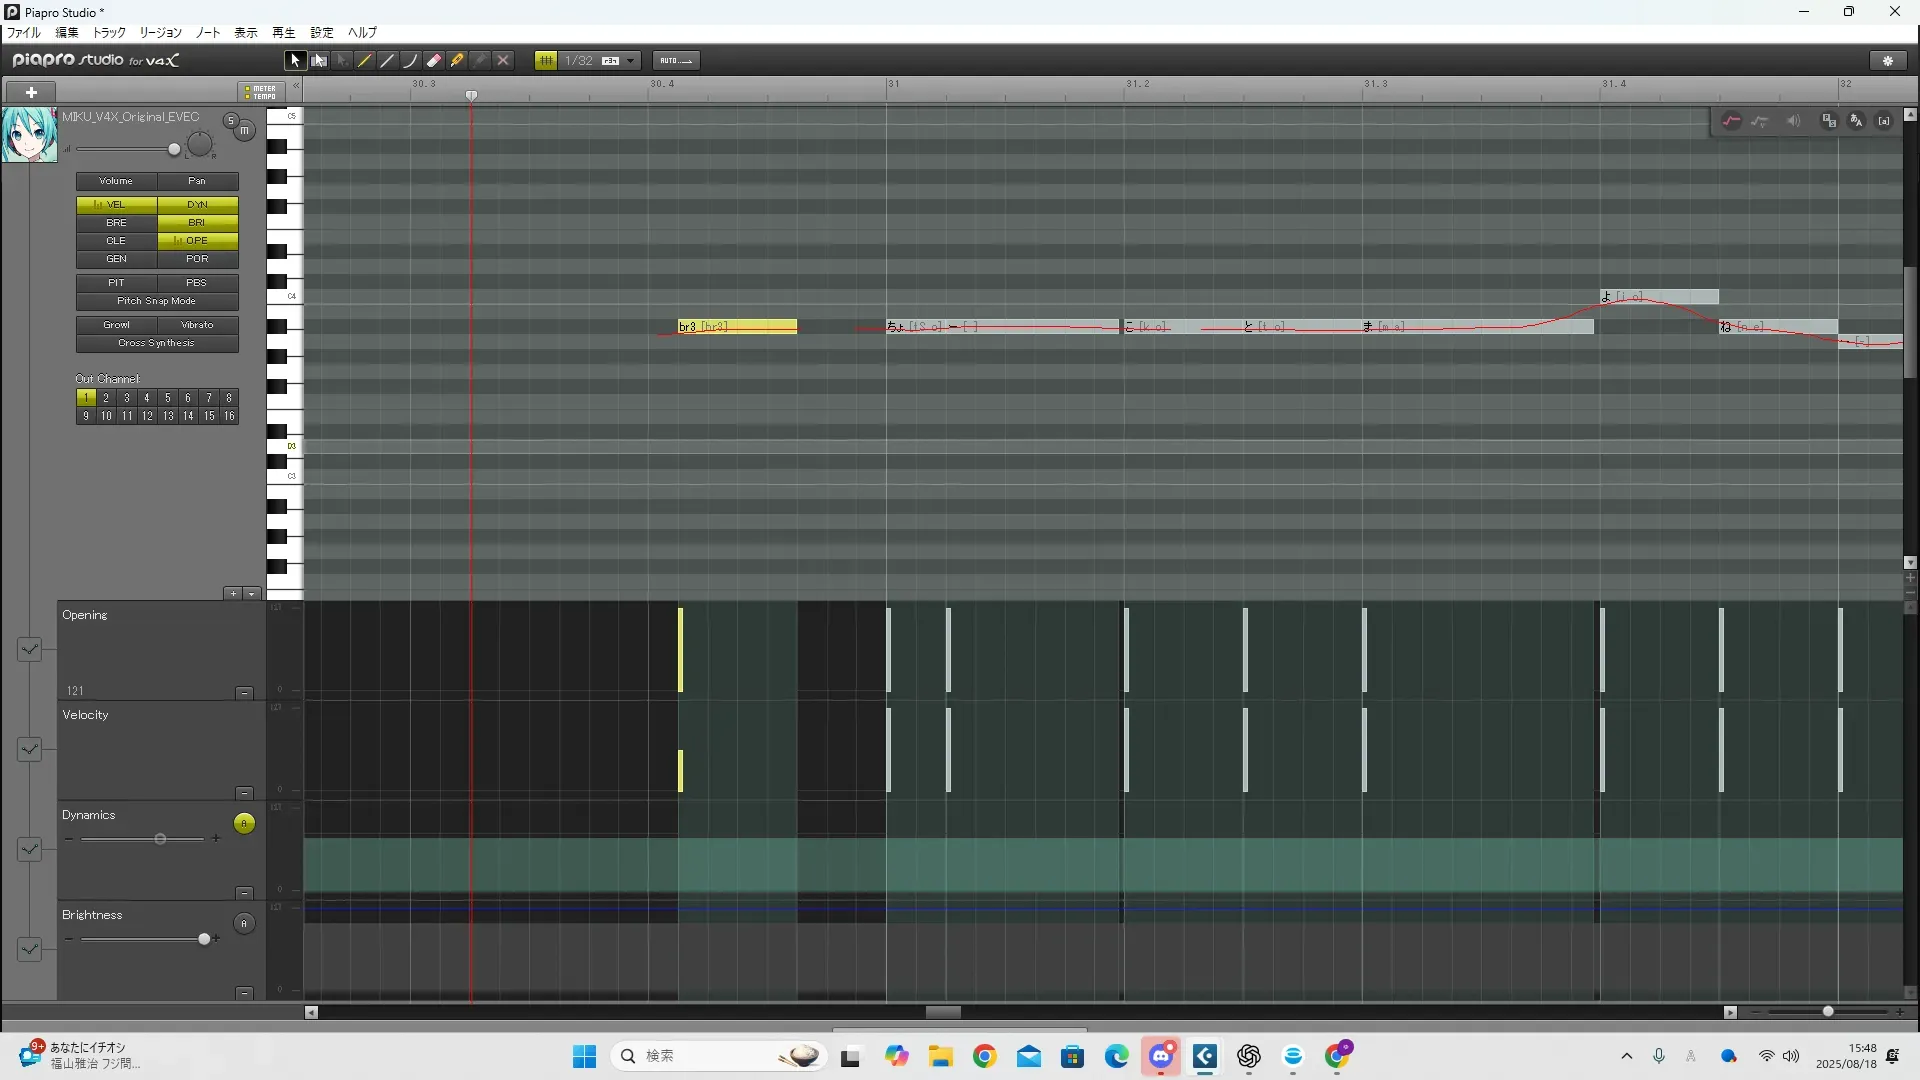Click the phoneme [a] display icon
Image resolution: width=1920 pixels, height=1080 pixels.
click(1884, 121)
